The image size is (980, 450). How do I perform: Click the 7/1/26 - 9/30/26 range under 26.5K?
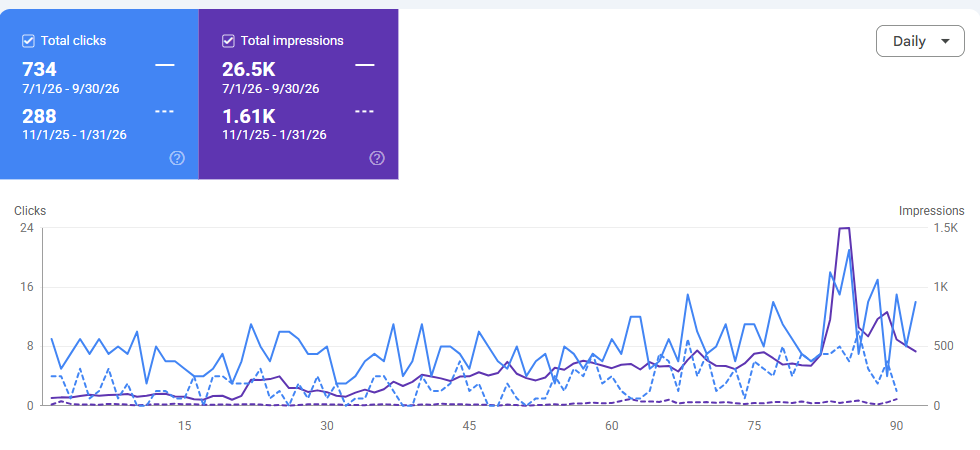click(271, 89)
